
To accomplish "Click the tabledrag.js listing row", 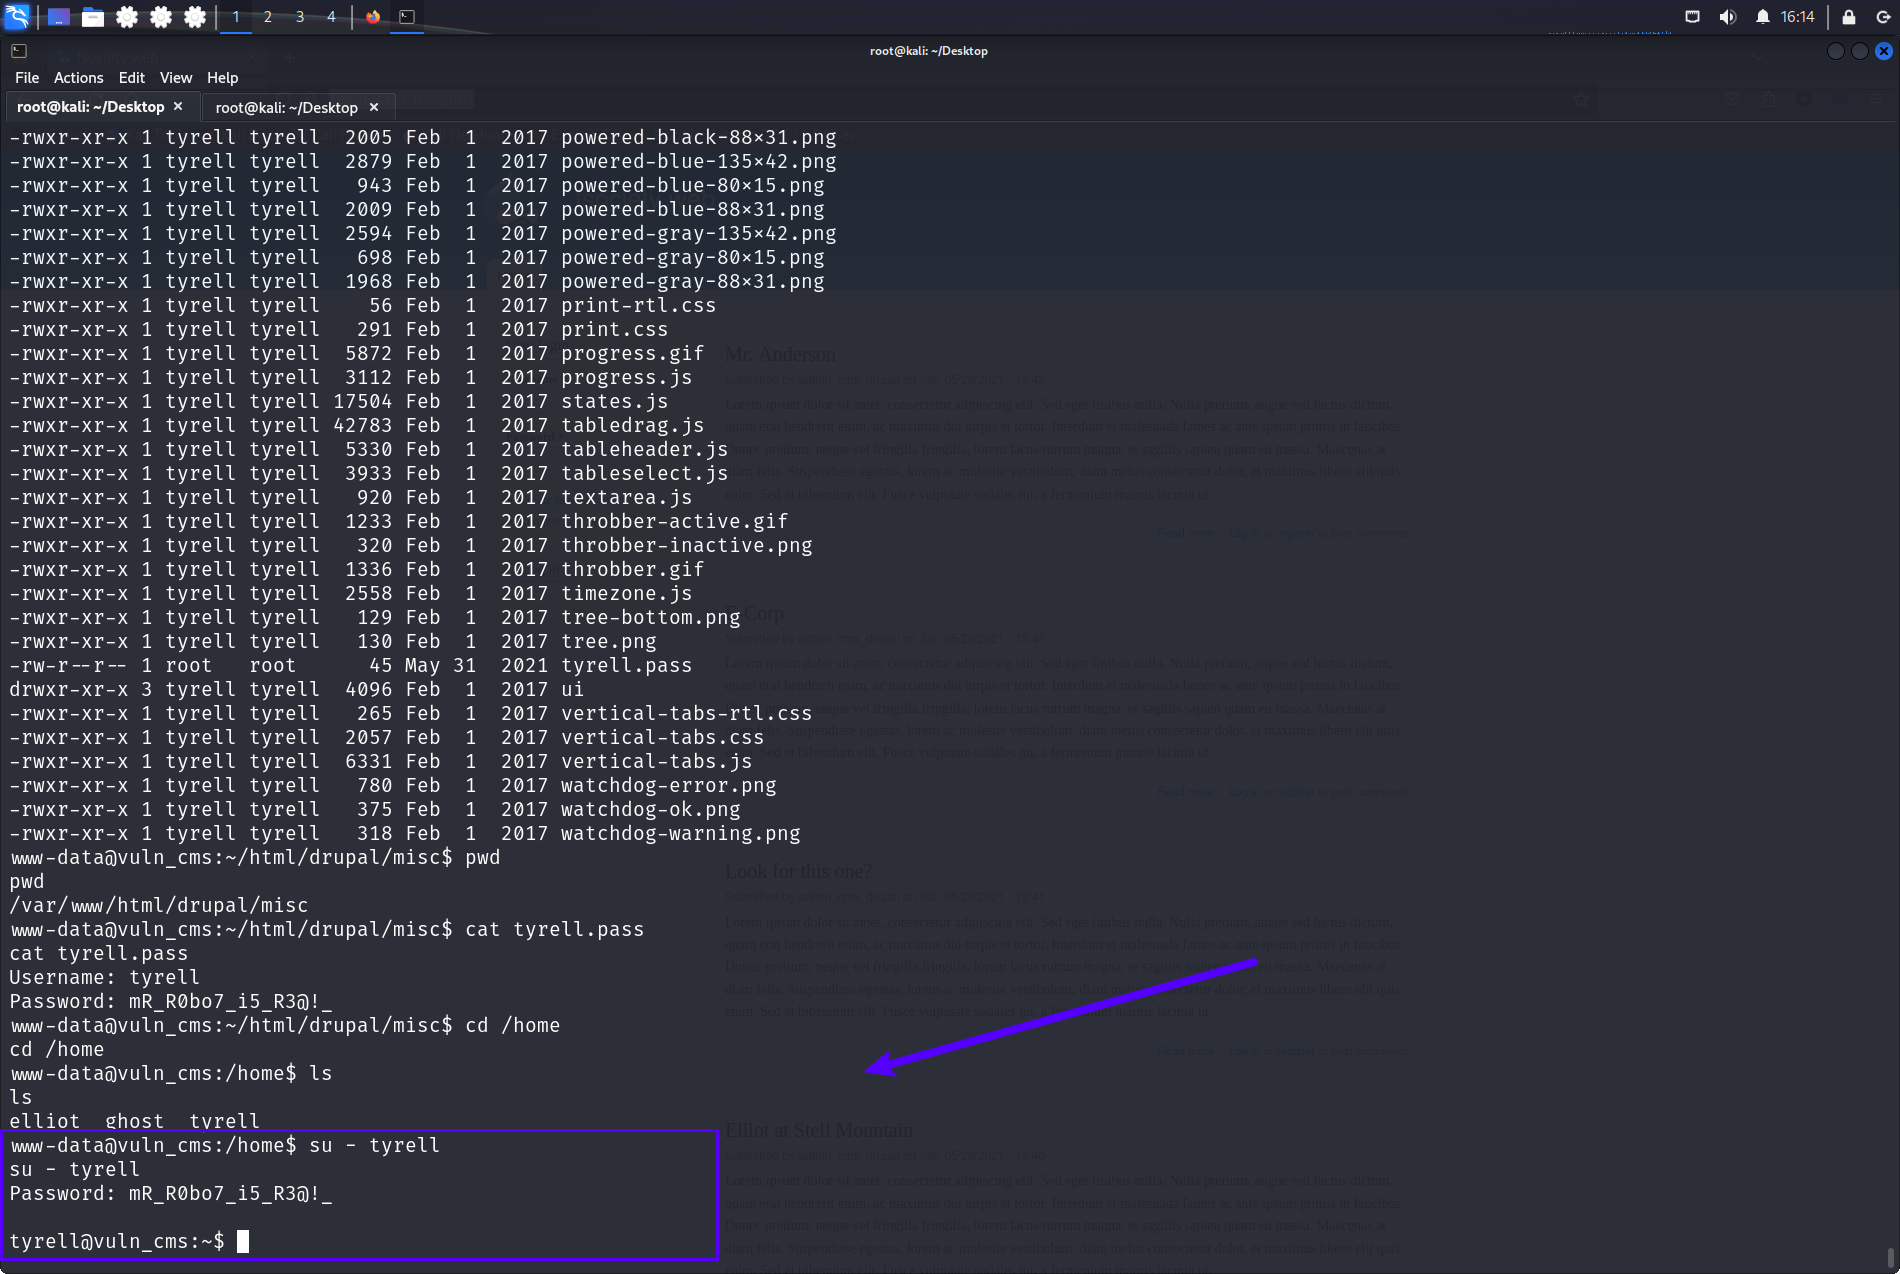I will click(x=356, y=425).
